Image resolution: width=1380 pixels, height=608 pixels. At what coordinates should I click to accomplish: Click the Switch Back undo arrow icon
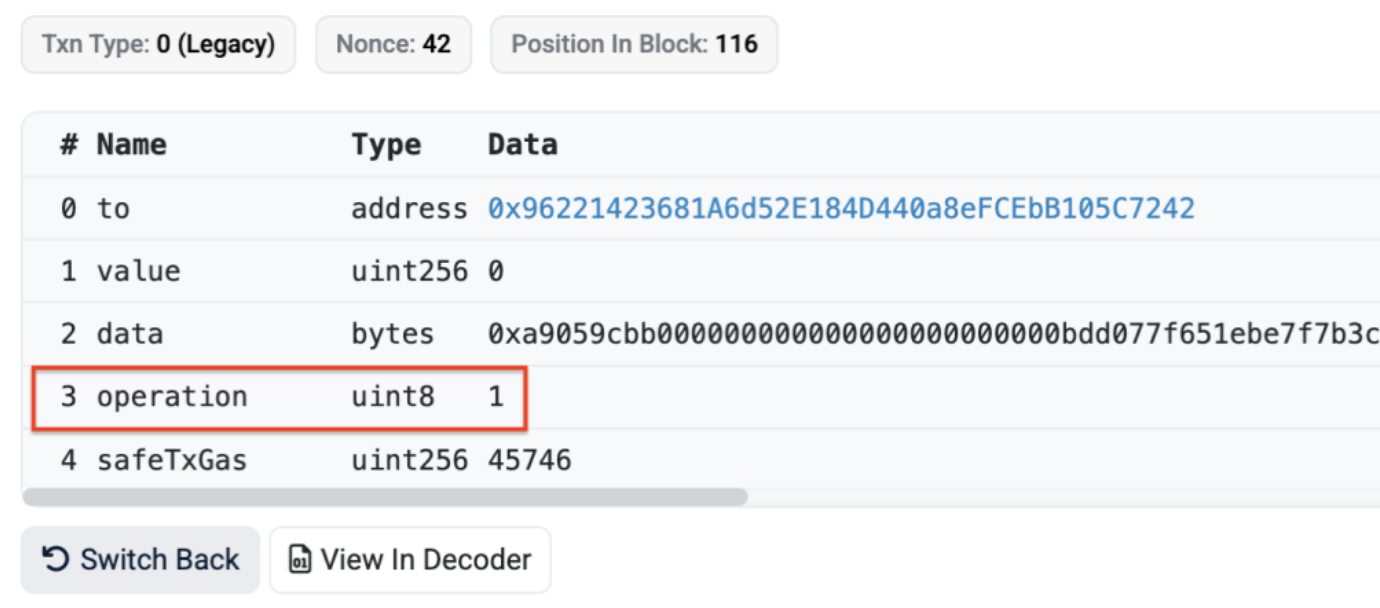[55, 560]
